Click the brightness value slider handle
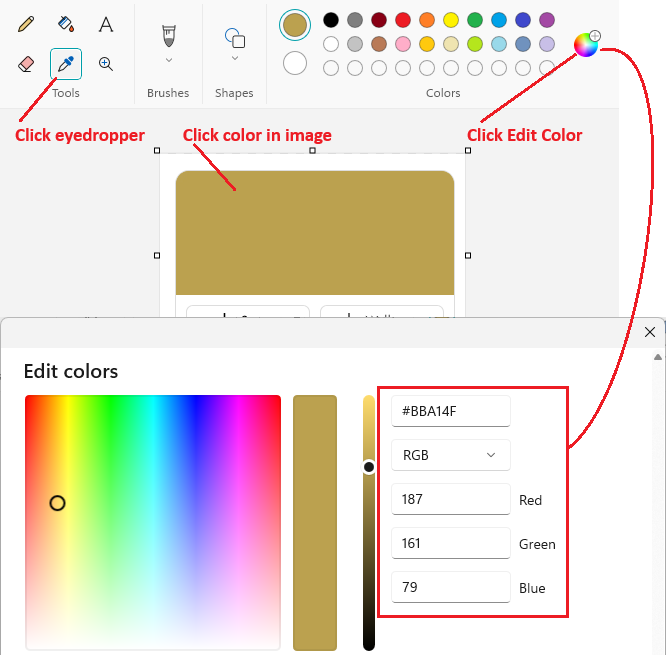Image resolution: width=666 pixels, height=655 pixels. click(369, 467)
